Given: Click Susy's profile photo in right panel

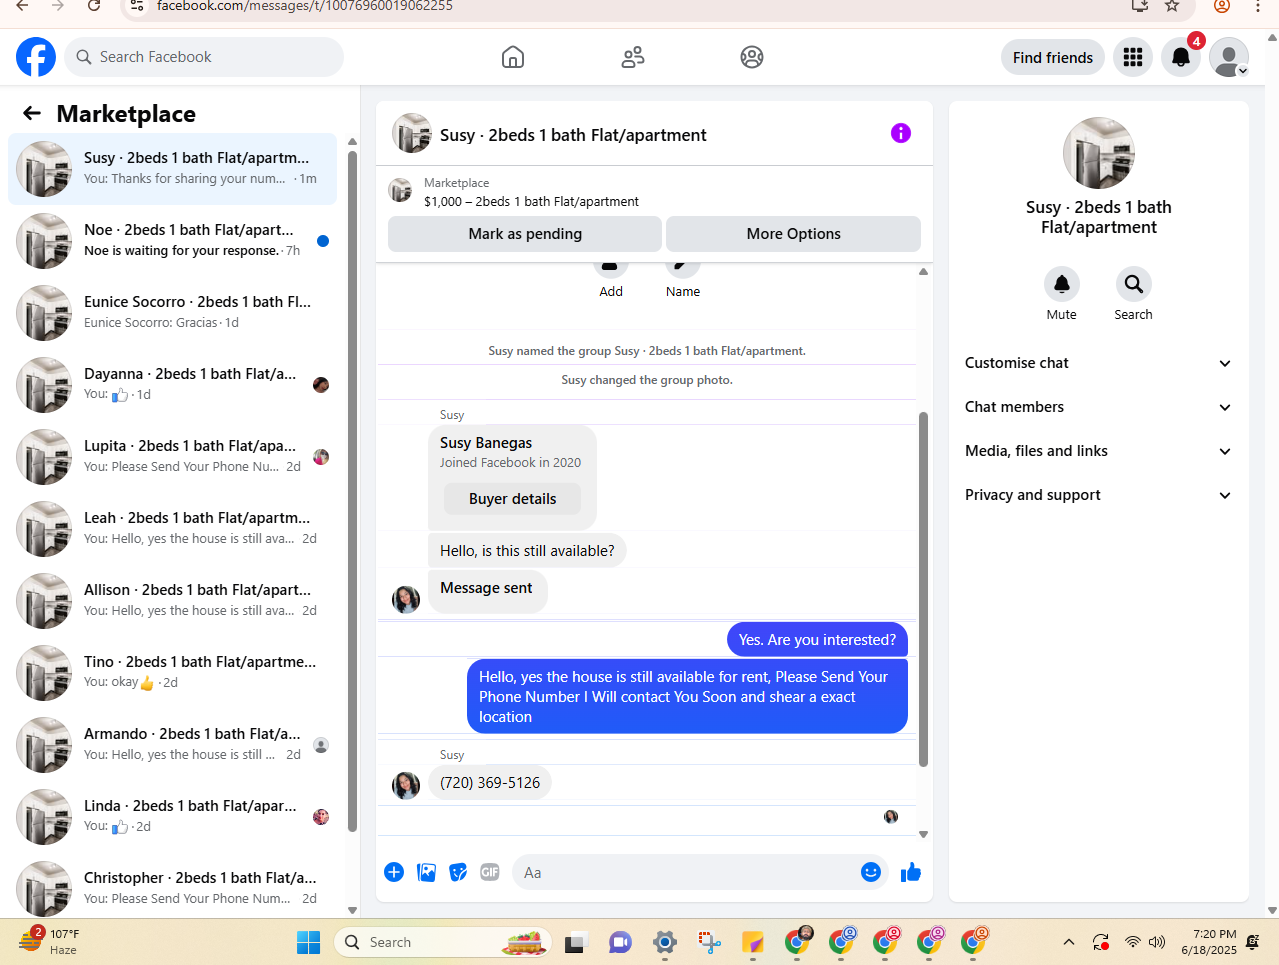Looking at the screenshot, I should [x=1099, y=153].
